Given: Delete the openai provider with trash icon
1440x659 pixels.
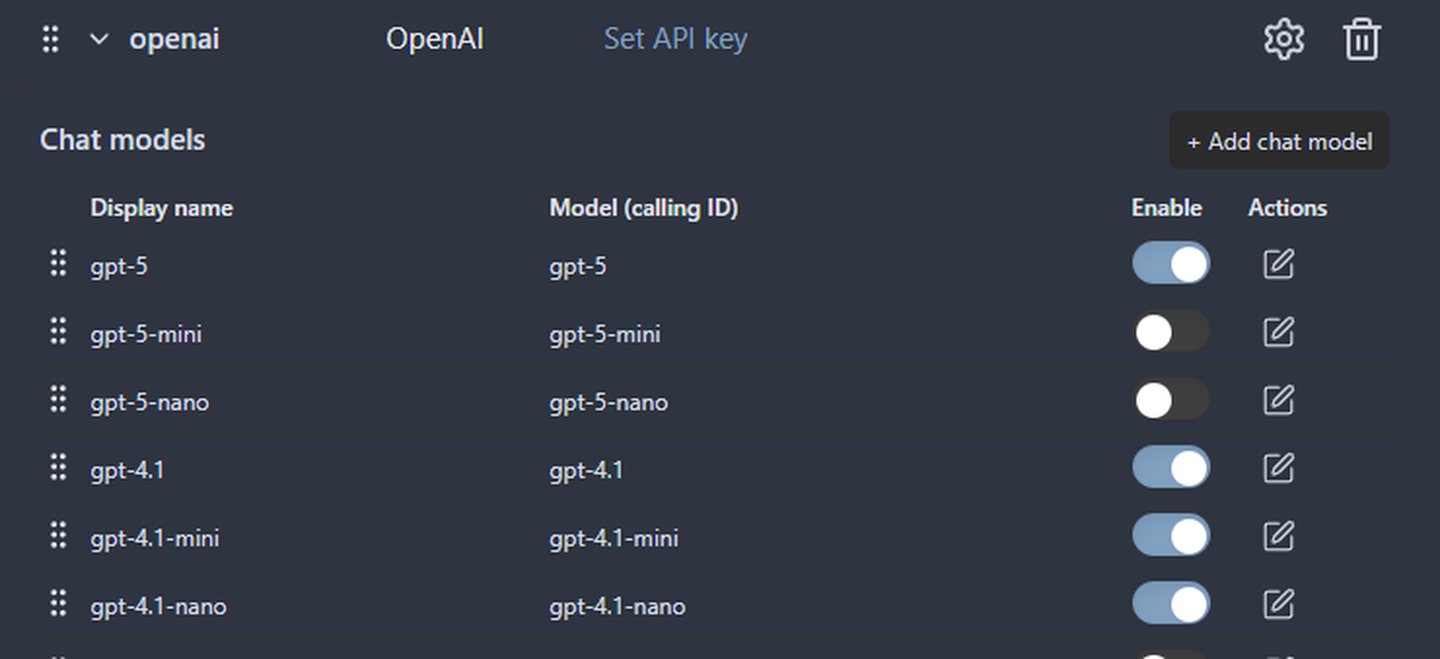Looking at the screenshot, I should [x=1361, y=40].
